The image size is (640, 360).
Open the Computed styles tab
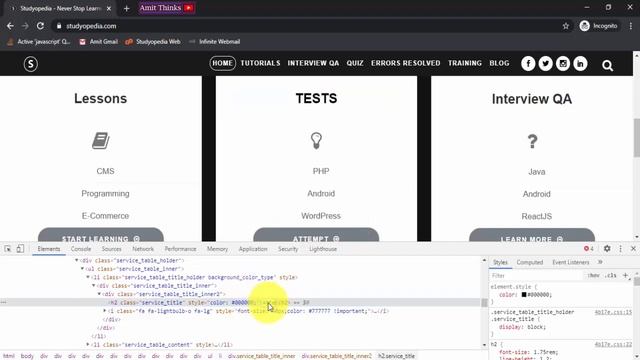click(x=530, y=262)
